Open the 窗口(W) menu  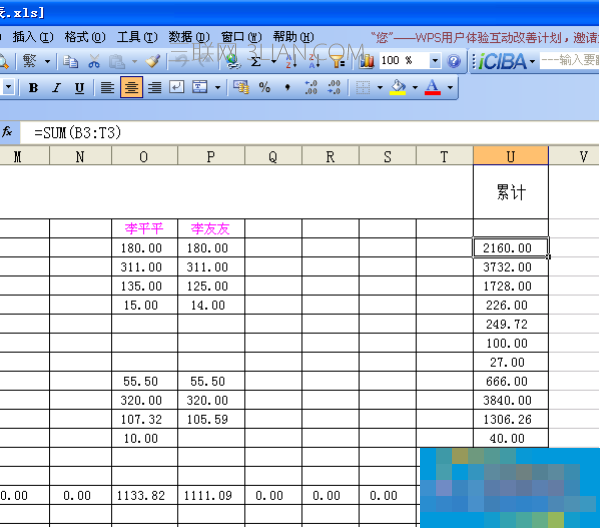pyautogui.click(x=241, y=37)
